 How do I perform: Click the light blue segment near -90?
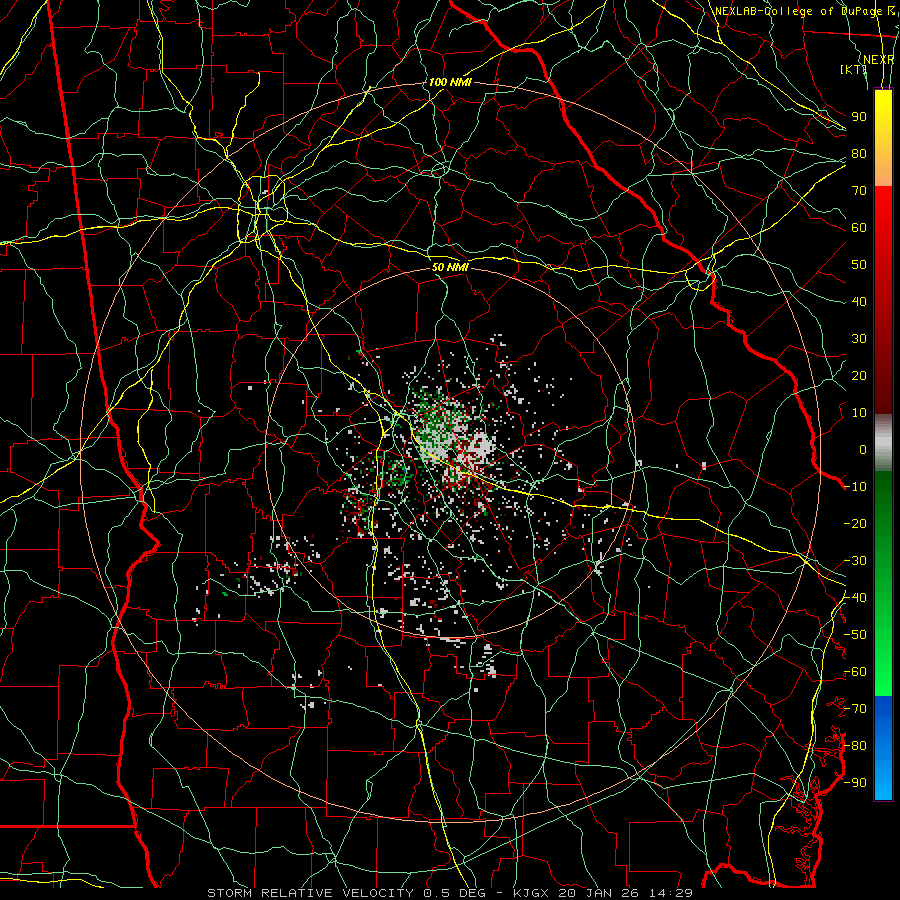[x=883, y=781]
